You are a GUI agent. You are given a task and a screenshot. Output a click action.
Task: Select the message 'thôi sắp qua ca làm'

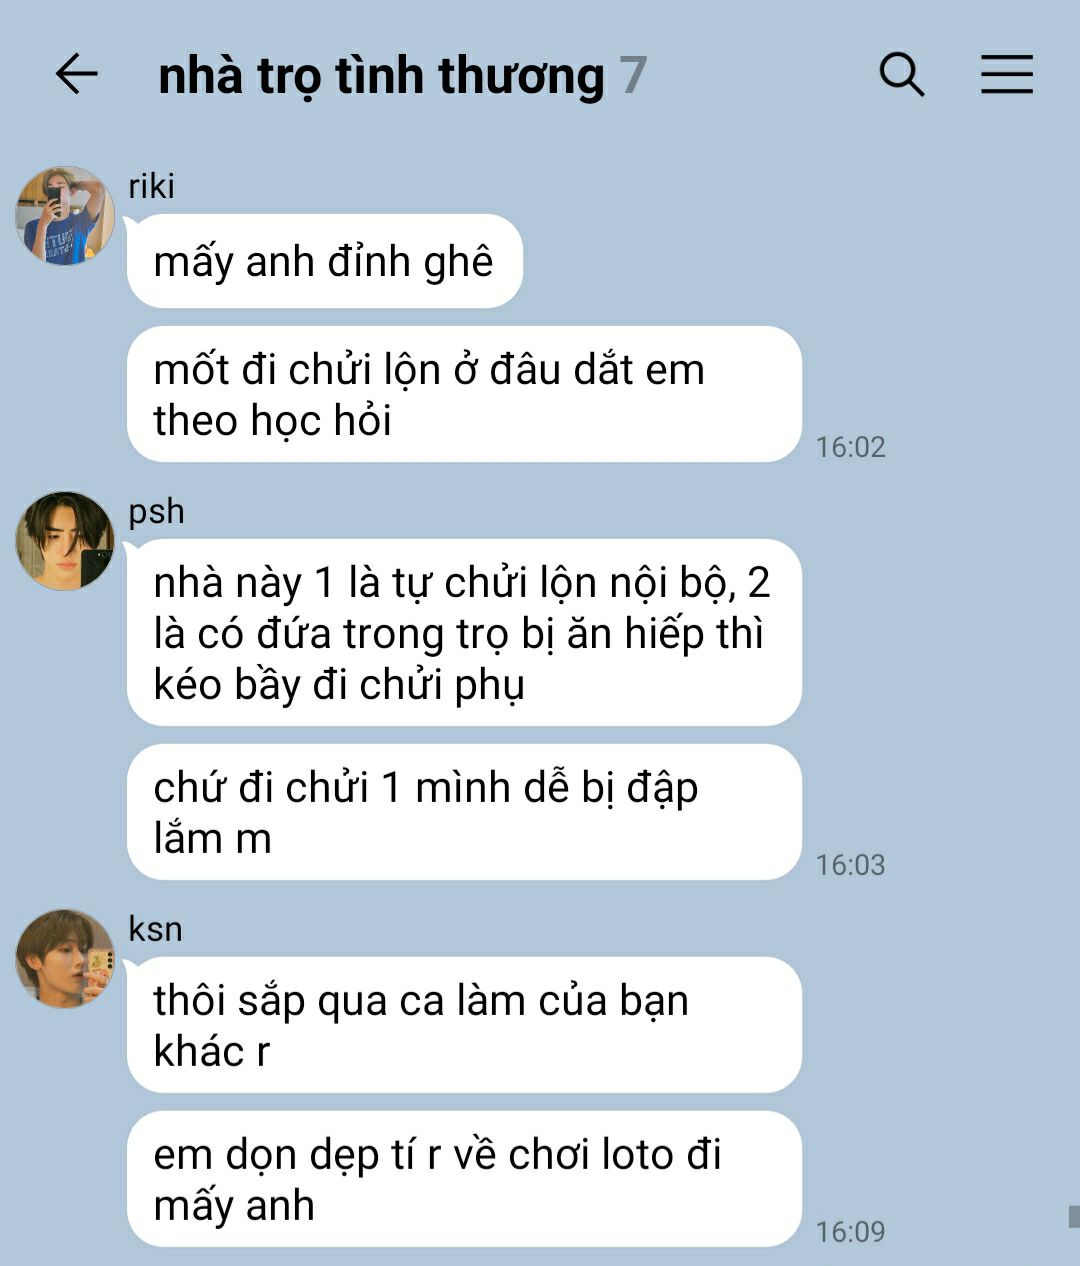(x=464, y=1025)
